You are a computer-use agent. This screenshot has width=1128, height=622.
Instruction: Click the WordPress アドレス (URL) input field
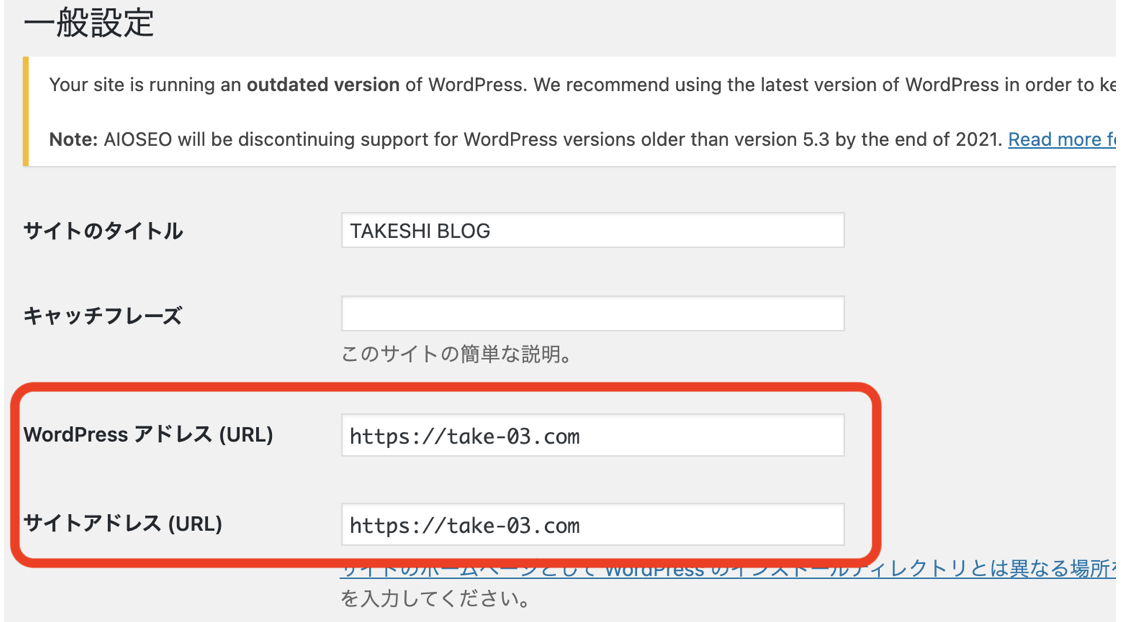[592, 436]
